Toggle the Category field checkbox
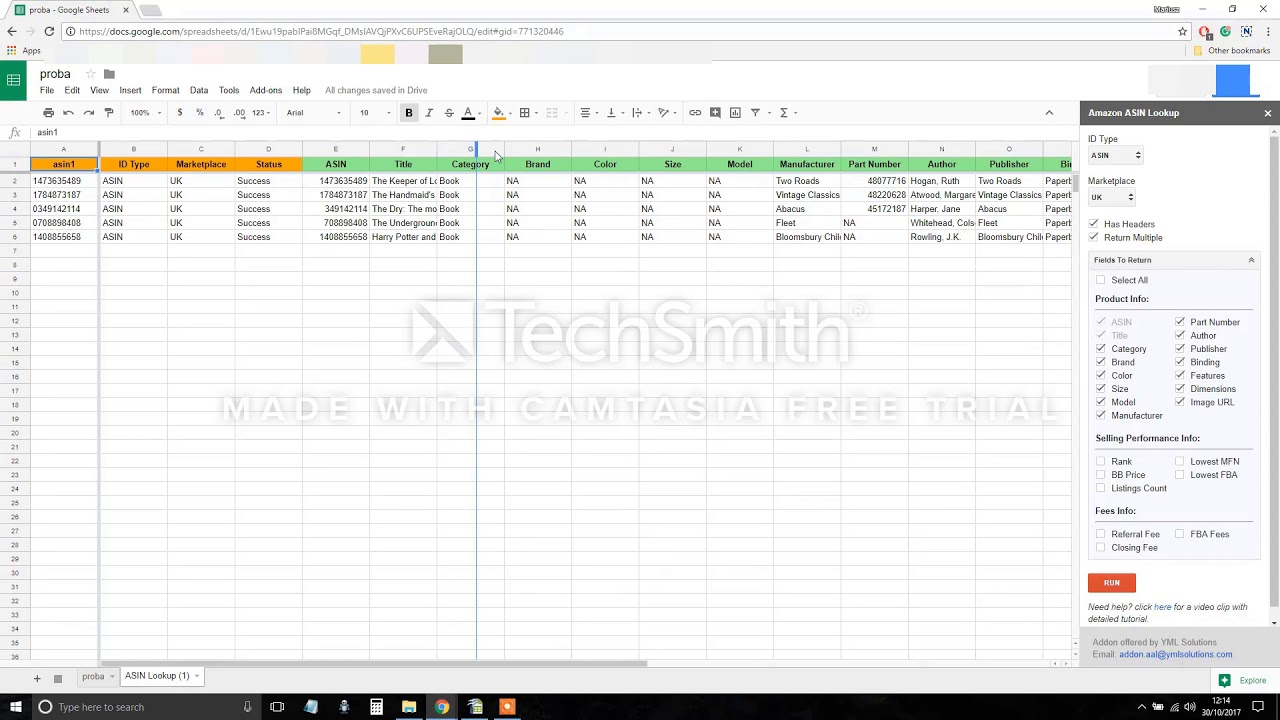Viewport: 1280px width, 720px height. point(1101,349)
